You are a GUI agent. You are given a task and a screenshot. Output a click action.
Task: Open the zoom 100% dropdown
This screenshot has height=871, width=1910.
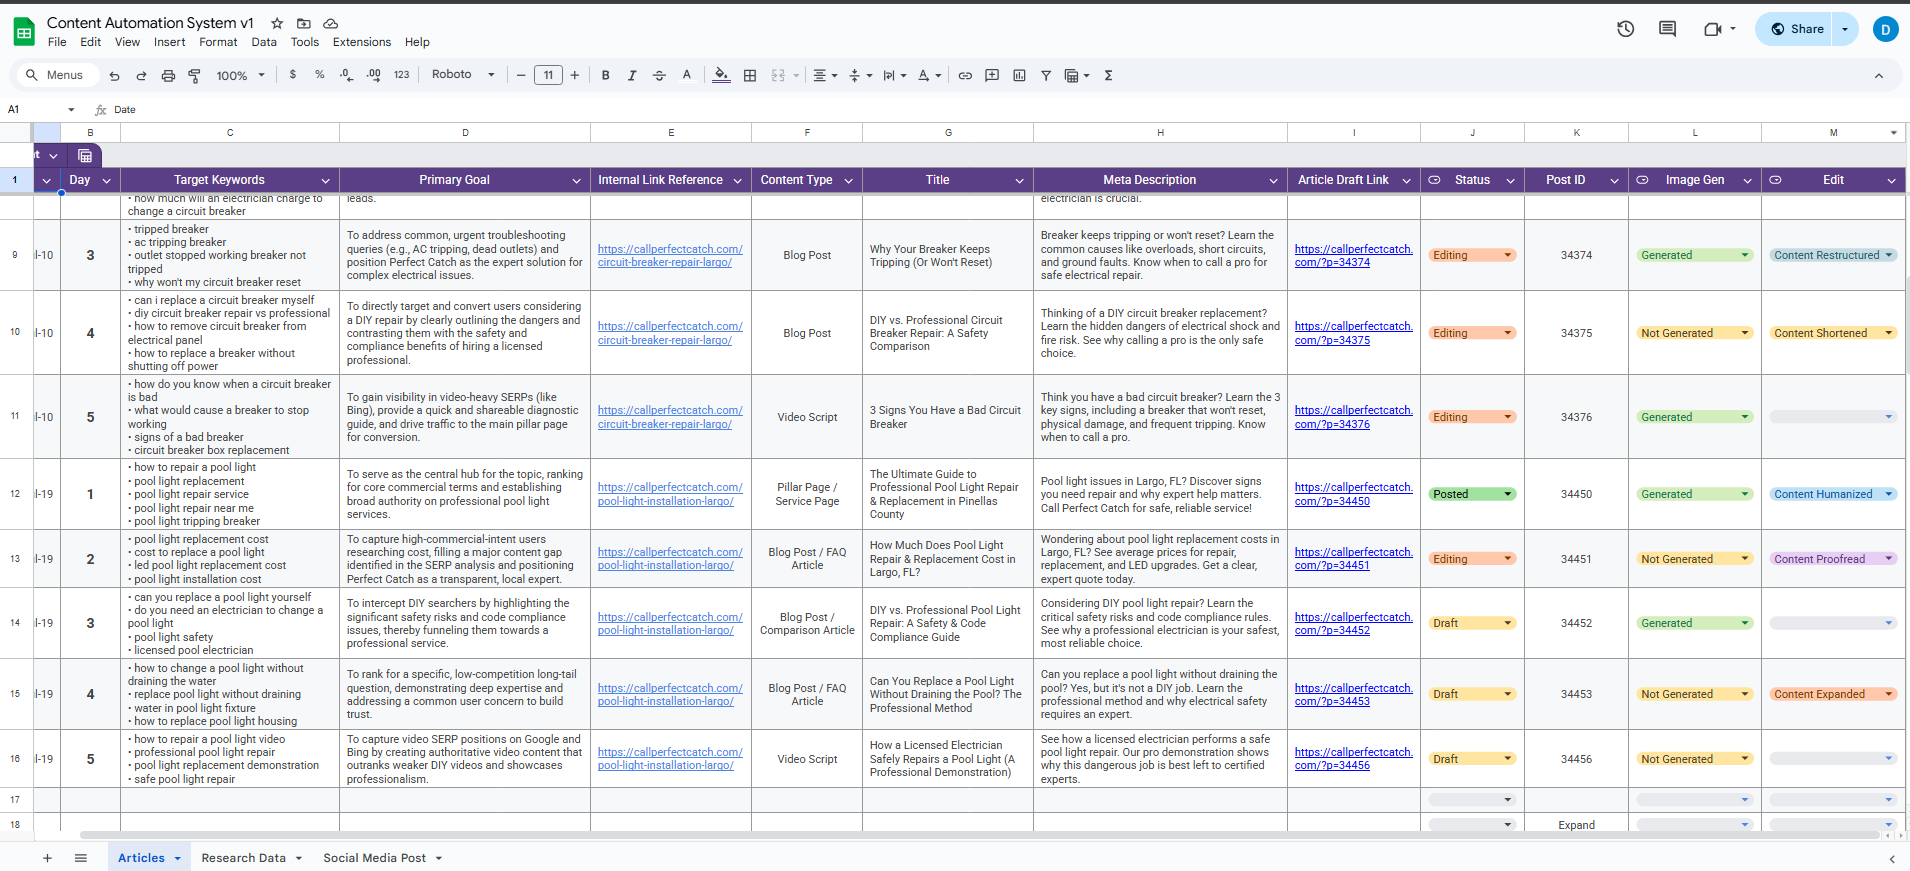241,75
